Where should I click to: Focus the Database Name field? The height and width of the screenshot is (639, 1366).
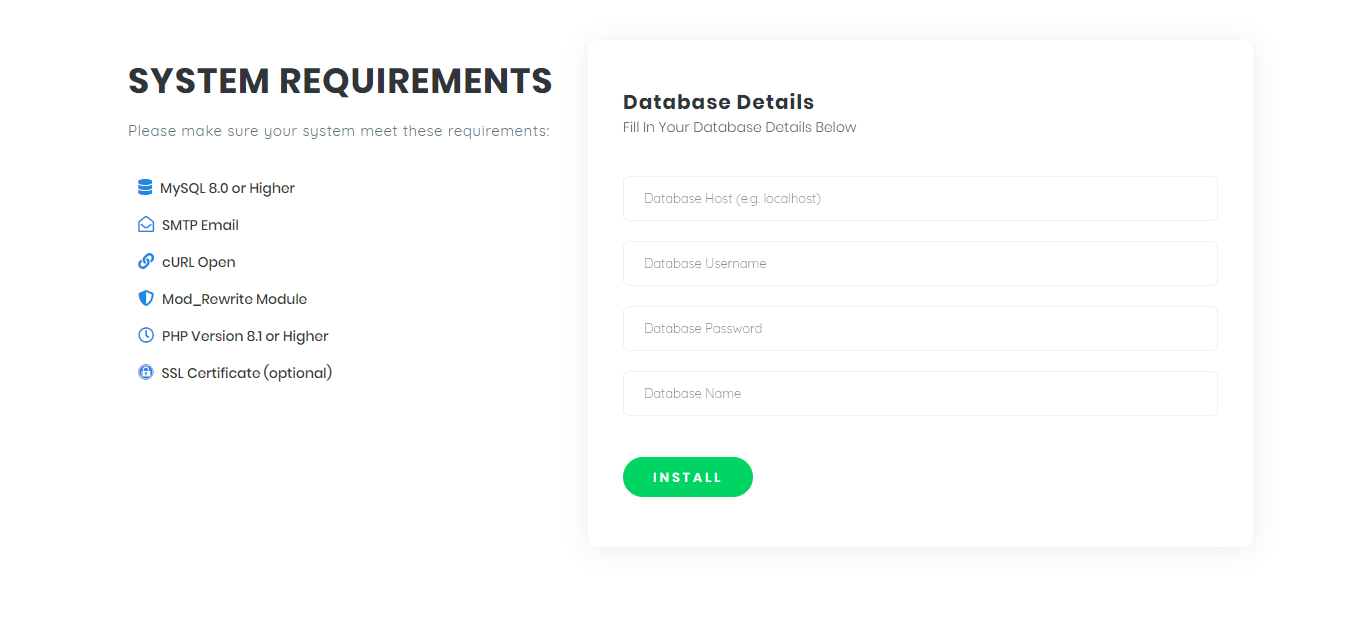pos(920,393)
